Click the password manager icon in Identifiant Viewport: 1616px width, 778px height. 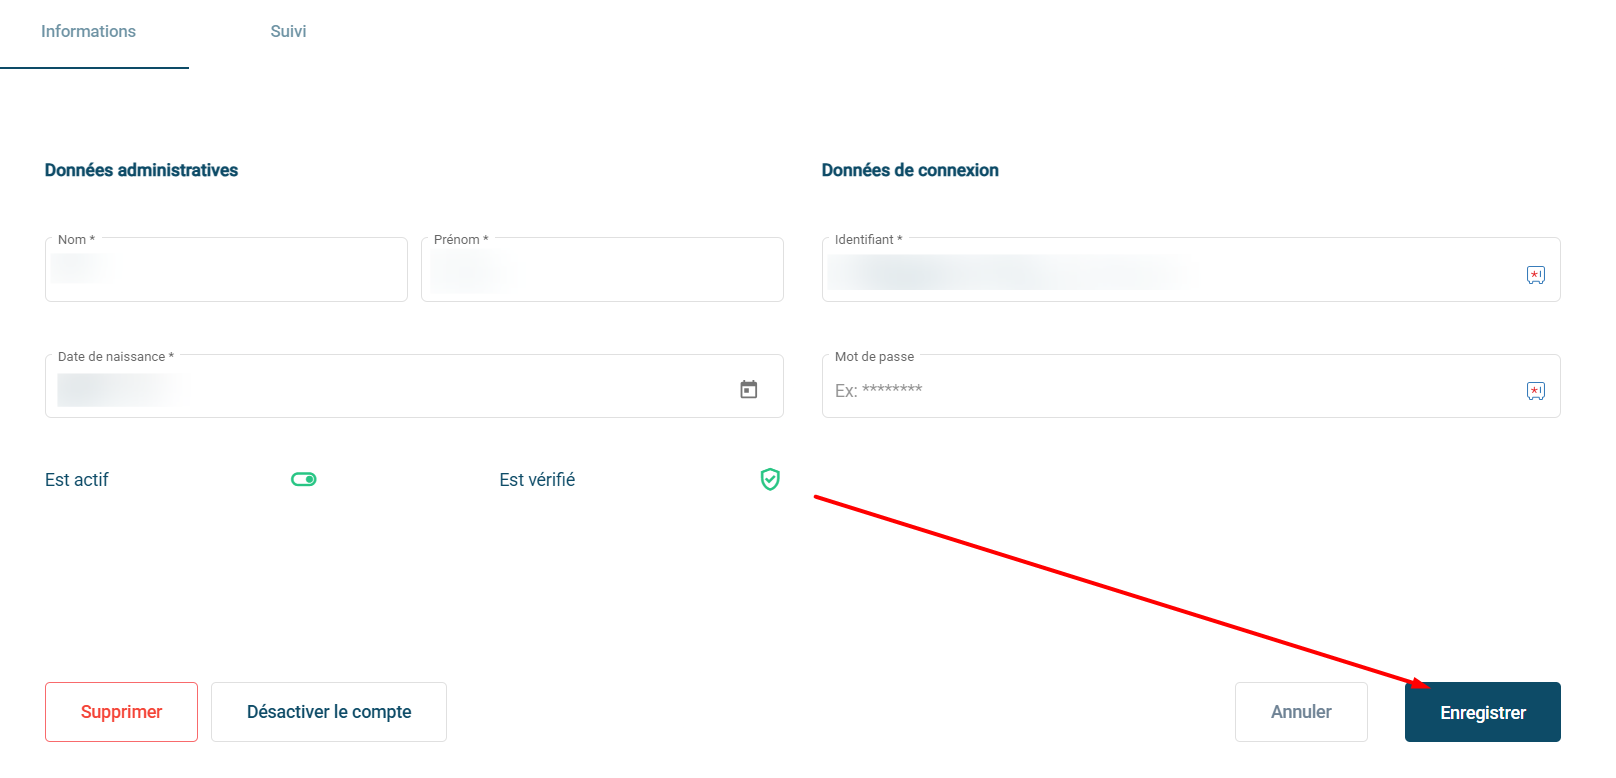(x=1535, y=275)
